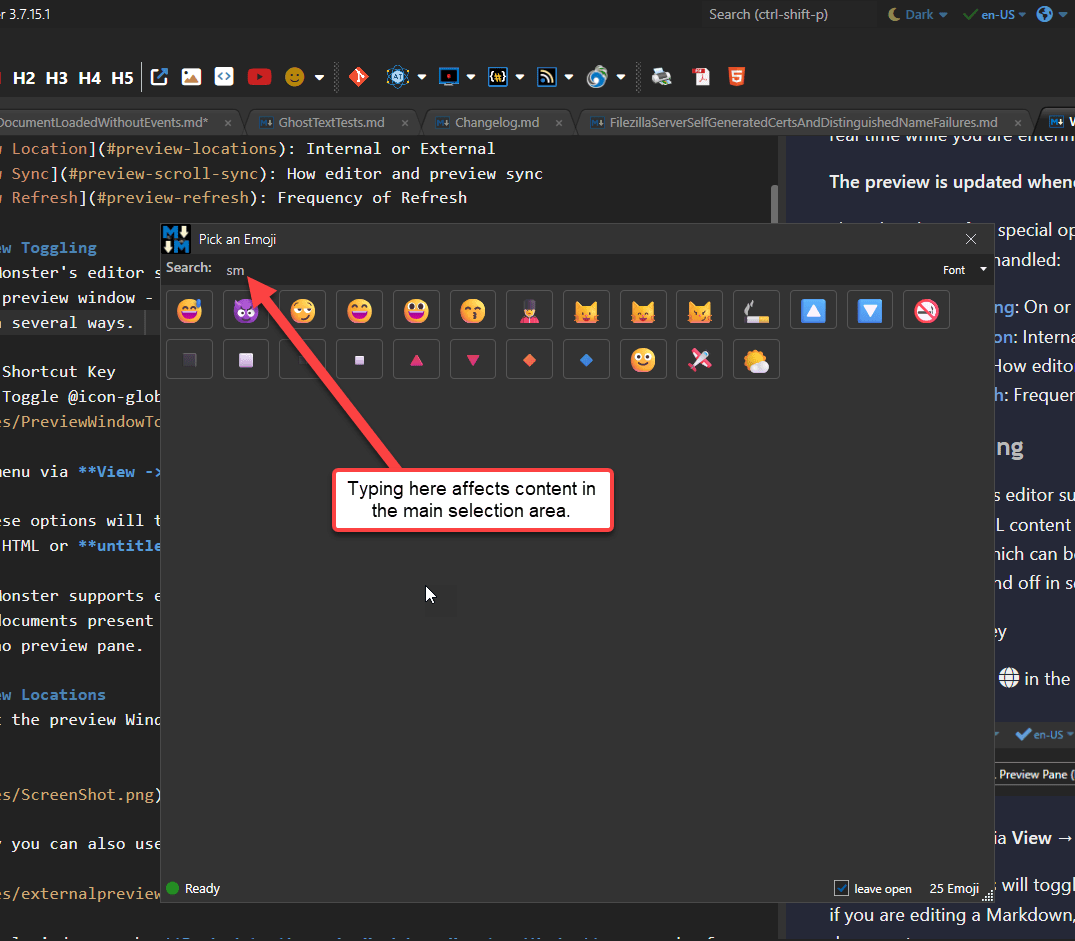
Task: Open the Font dropdown in emoji picker
Action: pos(965,270)
